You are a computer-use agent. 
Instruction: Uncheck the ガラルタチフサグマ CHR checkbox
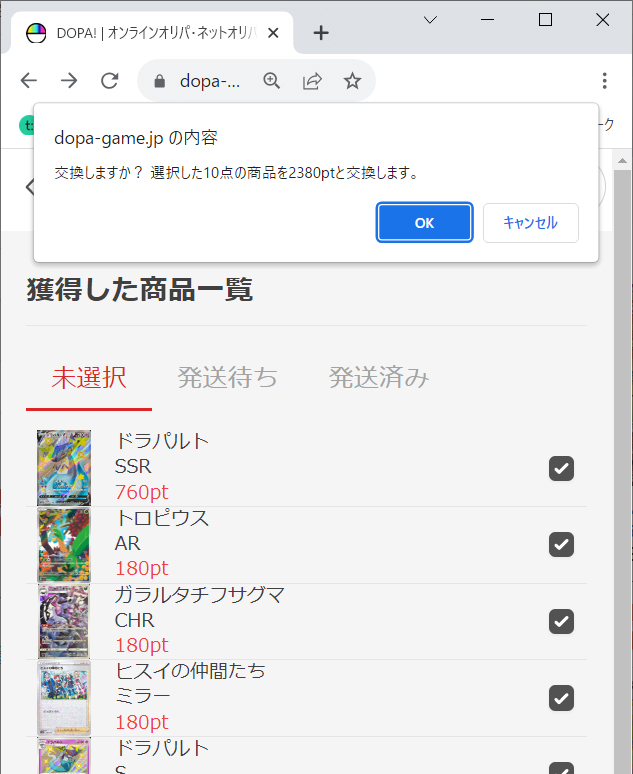coord(561,621)
